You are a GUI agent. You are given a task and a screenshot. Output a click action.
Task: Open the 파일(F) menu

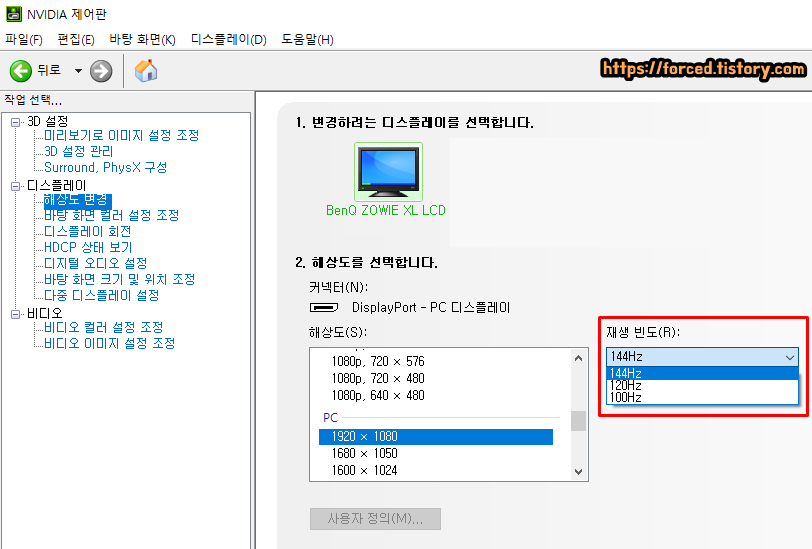24,39
